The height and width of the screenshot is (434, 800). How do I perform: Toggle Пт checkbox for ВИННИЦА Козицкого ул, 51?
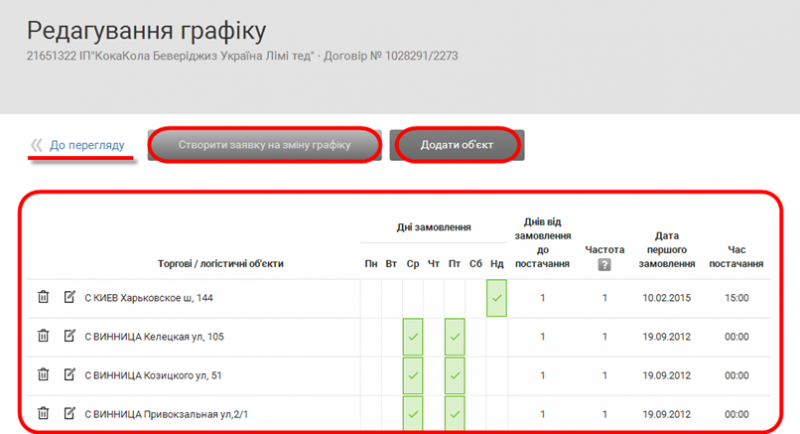(455, 376)
